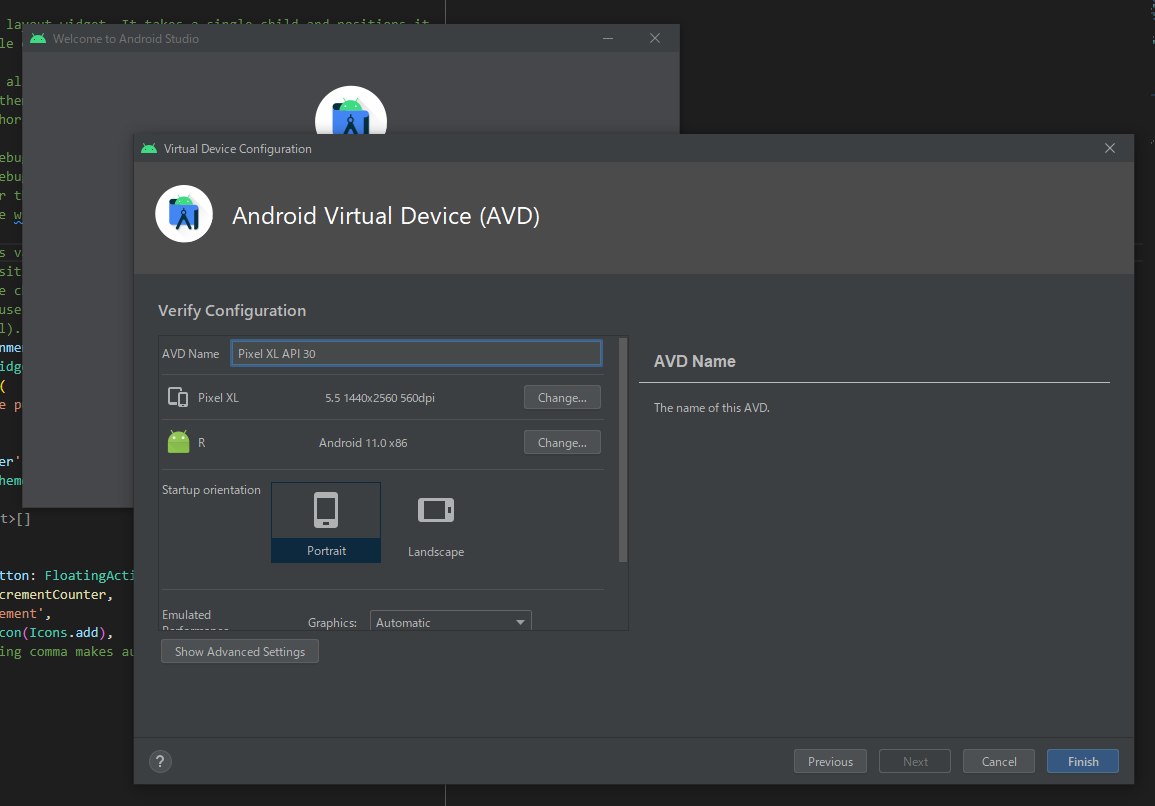Click Android icon in Welcome to Android Studio title bar
This screenshot has height=806, width=1155.
38,38
